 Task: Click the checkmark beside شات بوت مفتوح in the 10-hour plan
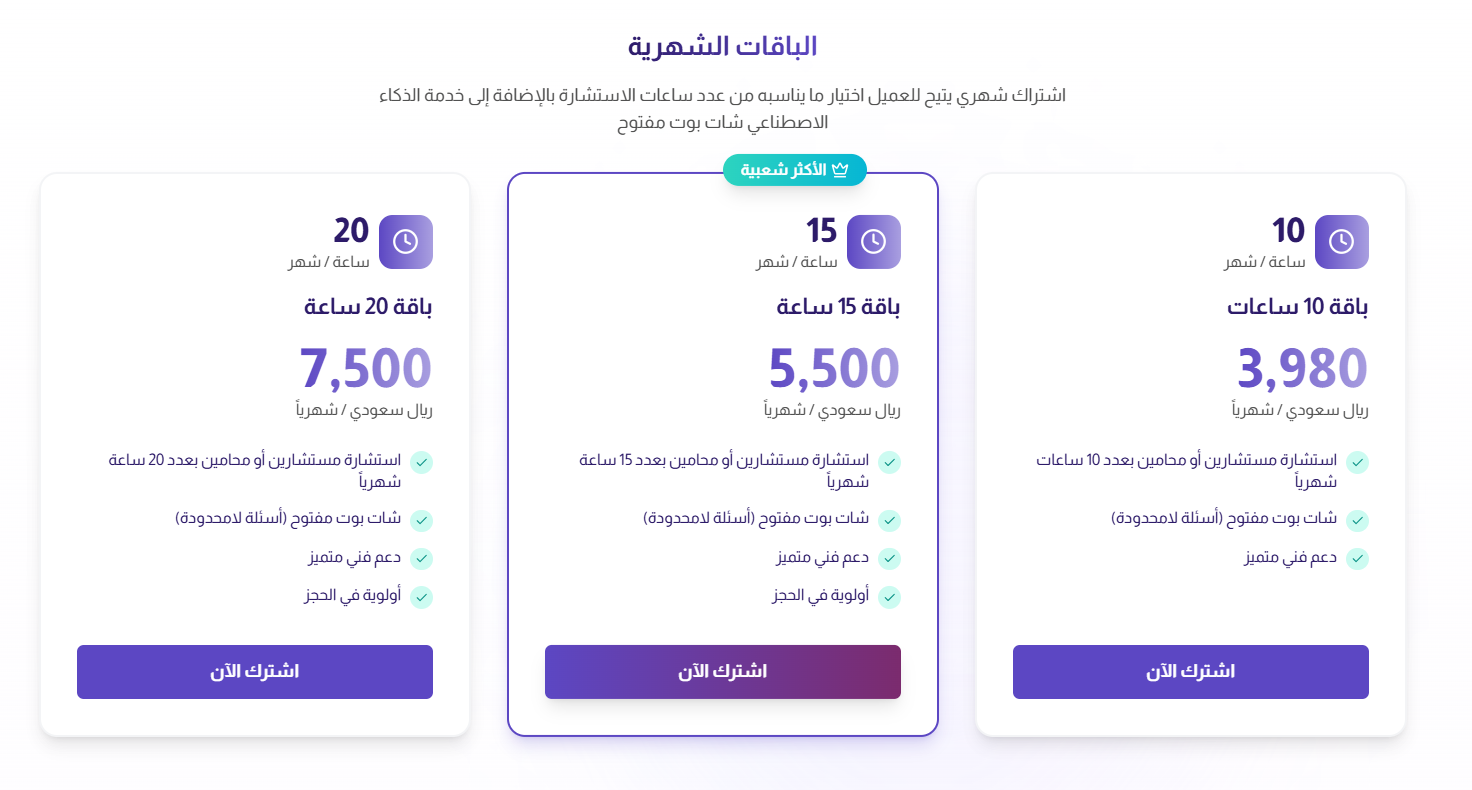(x=1358, y=520)
